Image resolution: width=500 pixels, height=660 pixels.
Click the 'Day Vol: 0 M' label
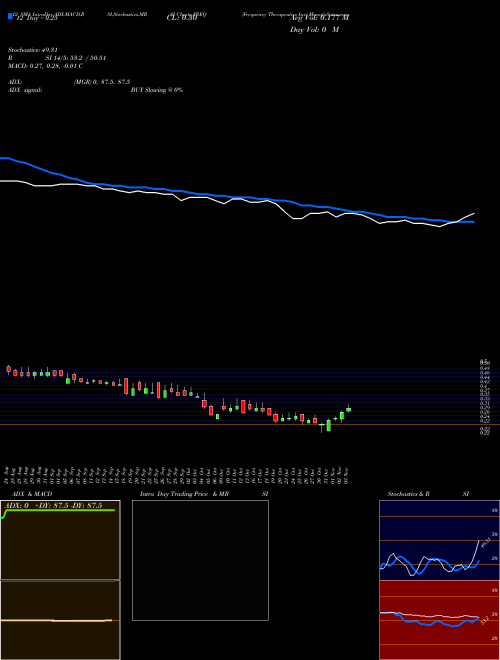coord(314,30)
